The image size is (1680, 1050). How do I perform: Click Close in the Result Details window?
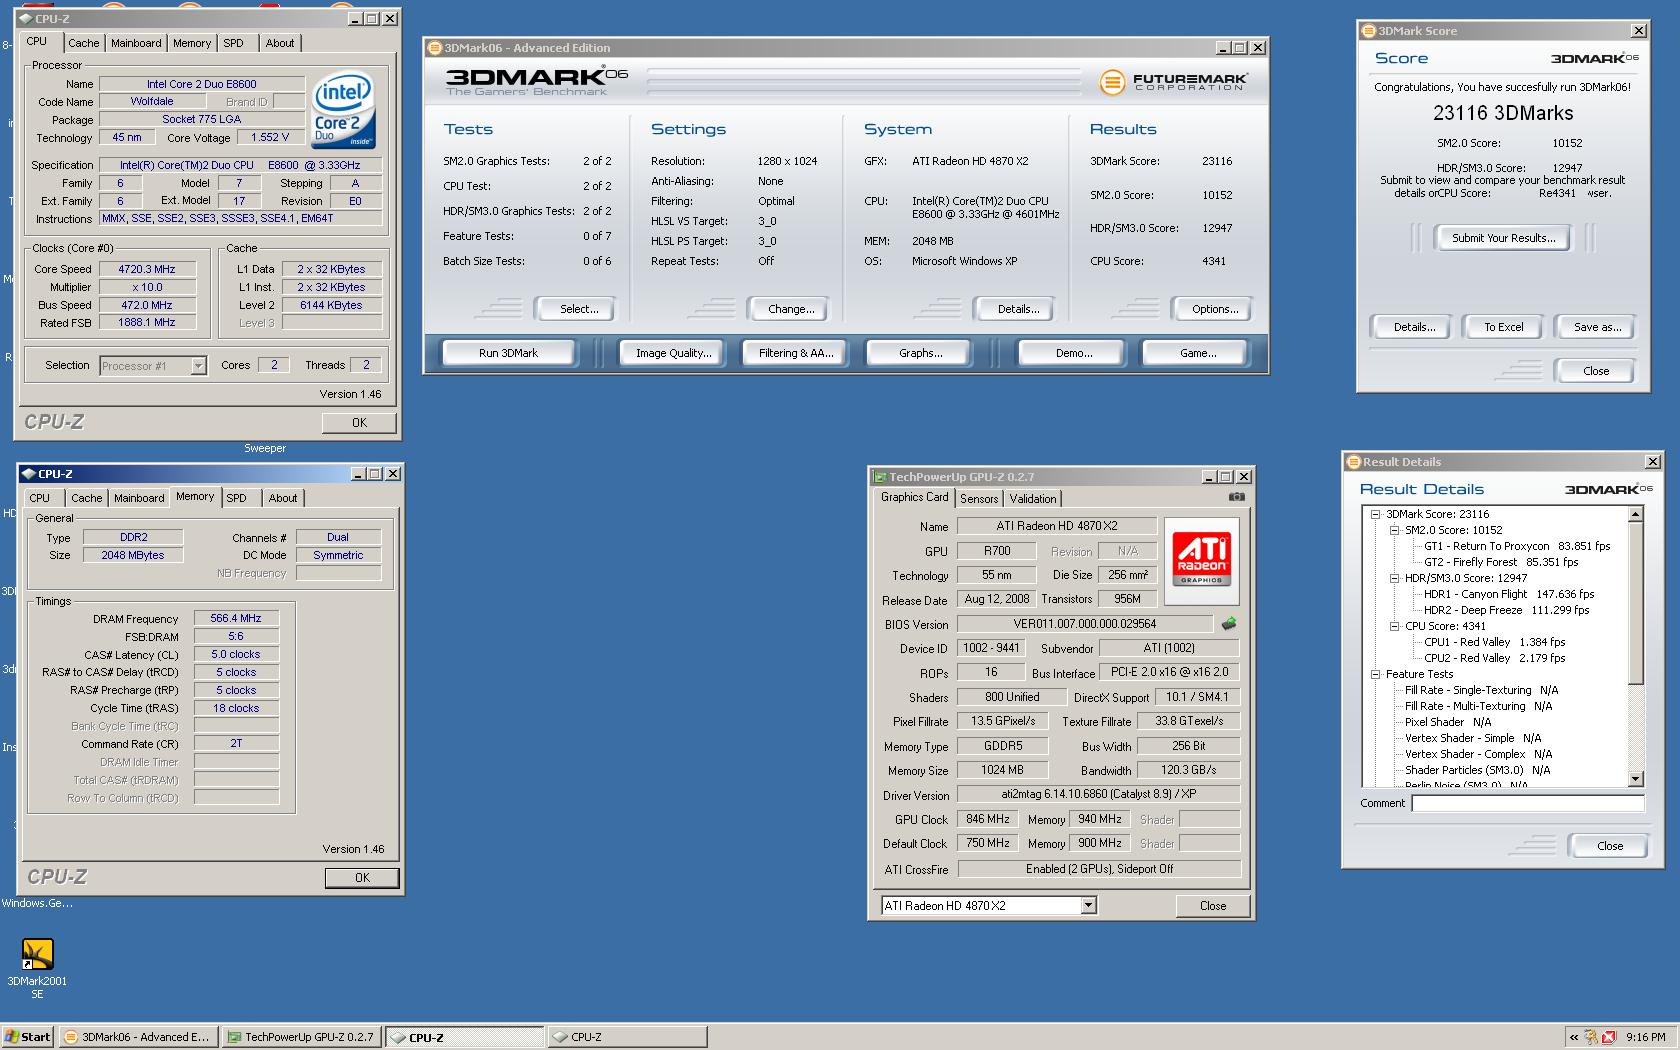click(1610, 846)
